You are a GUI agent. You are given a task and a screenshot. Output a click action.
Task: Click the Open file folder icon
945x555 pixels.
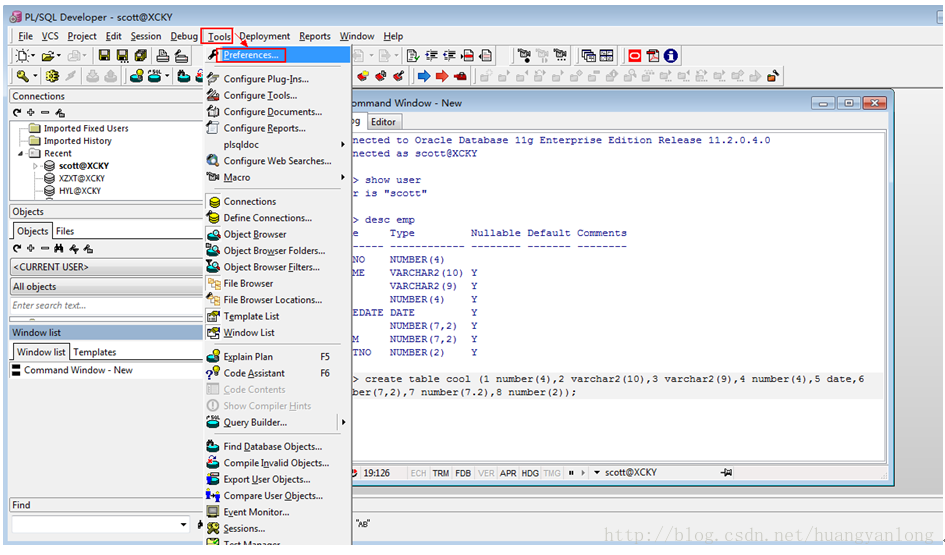pyautogui.click(x=48, y=56)
